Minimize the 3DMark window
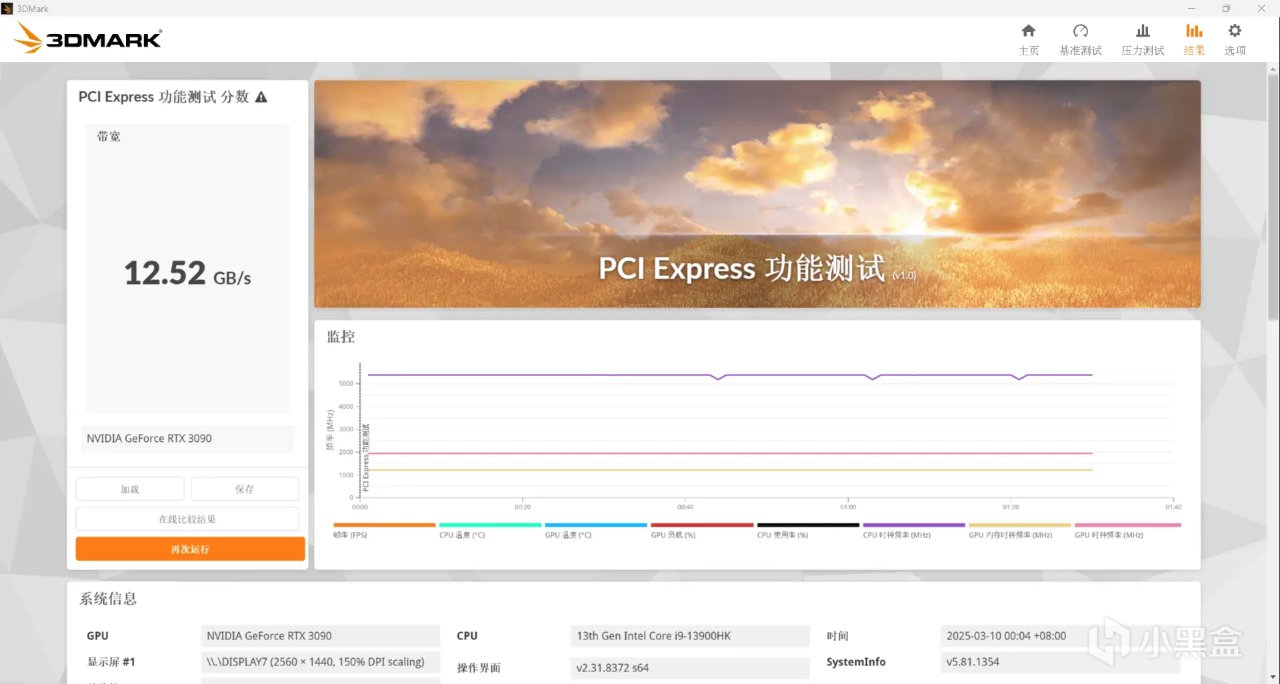Viewport: 1280px width, 684px height. click(x=1192, y=8)
